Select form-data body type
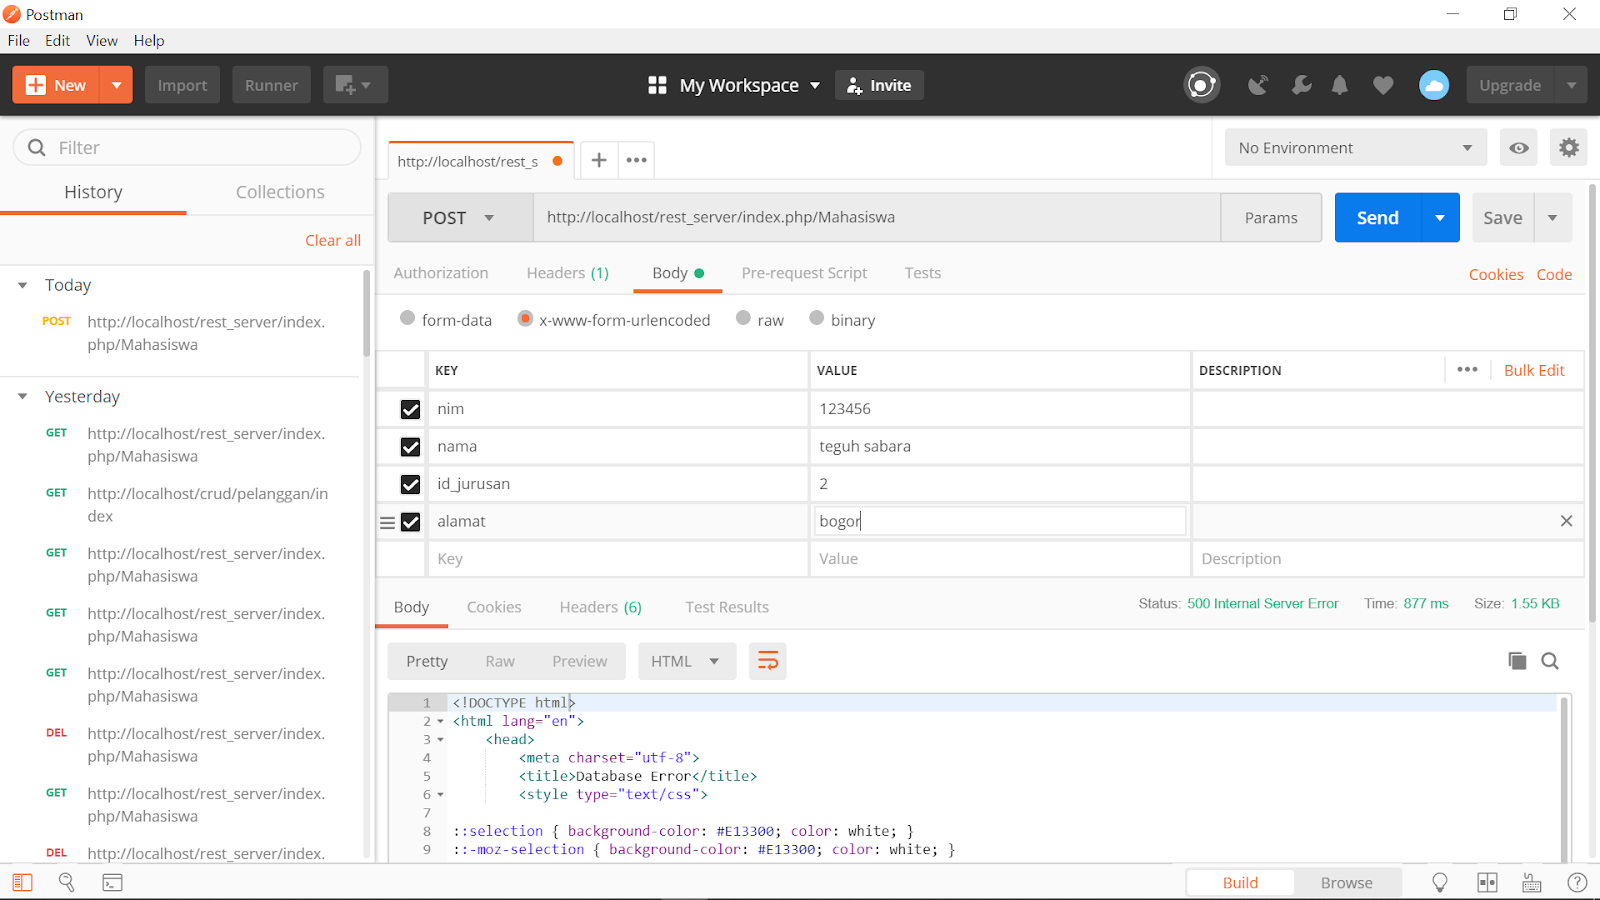 click(x=407, y=318)
